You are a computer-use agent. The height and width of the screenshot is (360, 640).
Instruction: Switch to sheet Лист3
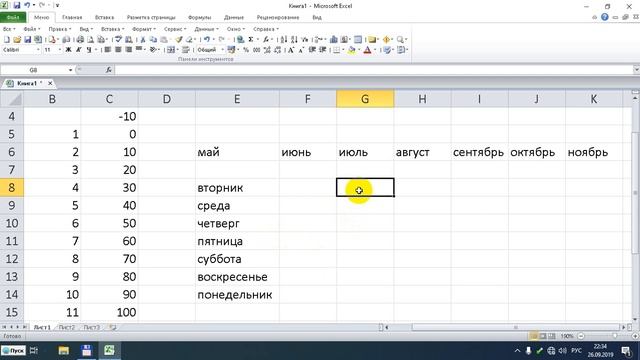91,327
